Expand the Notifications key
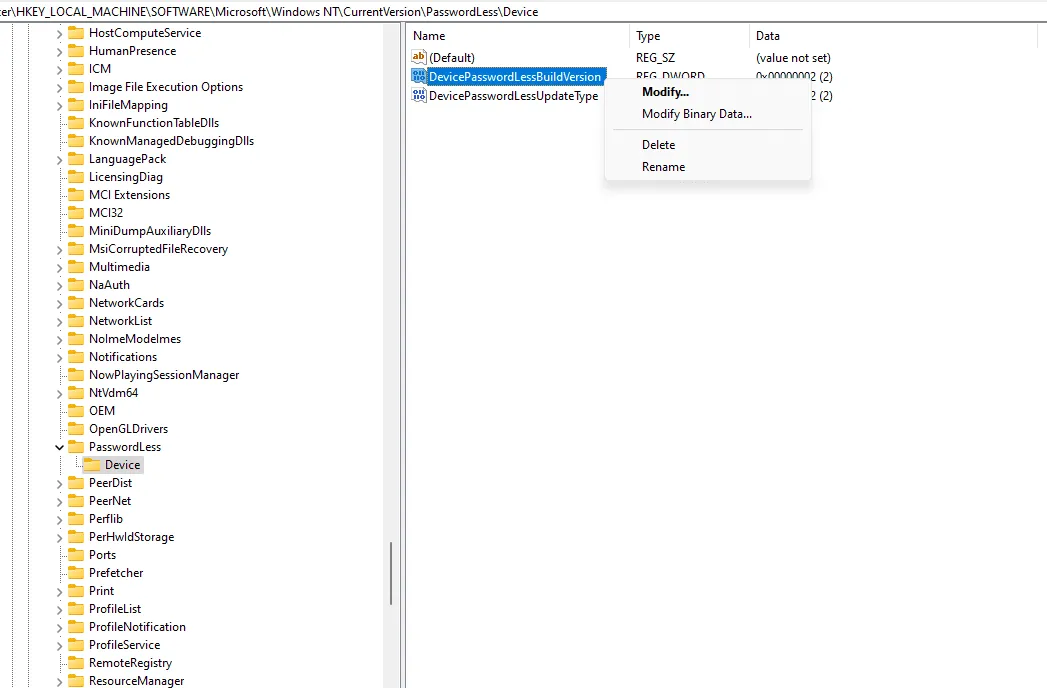This screenshot has height=688, width=1047. (x=59, y=358)
